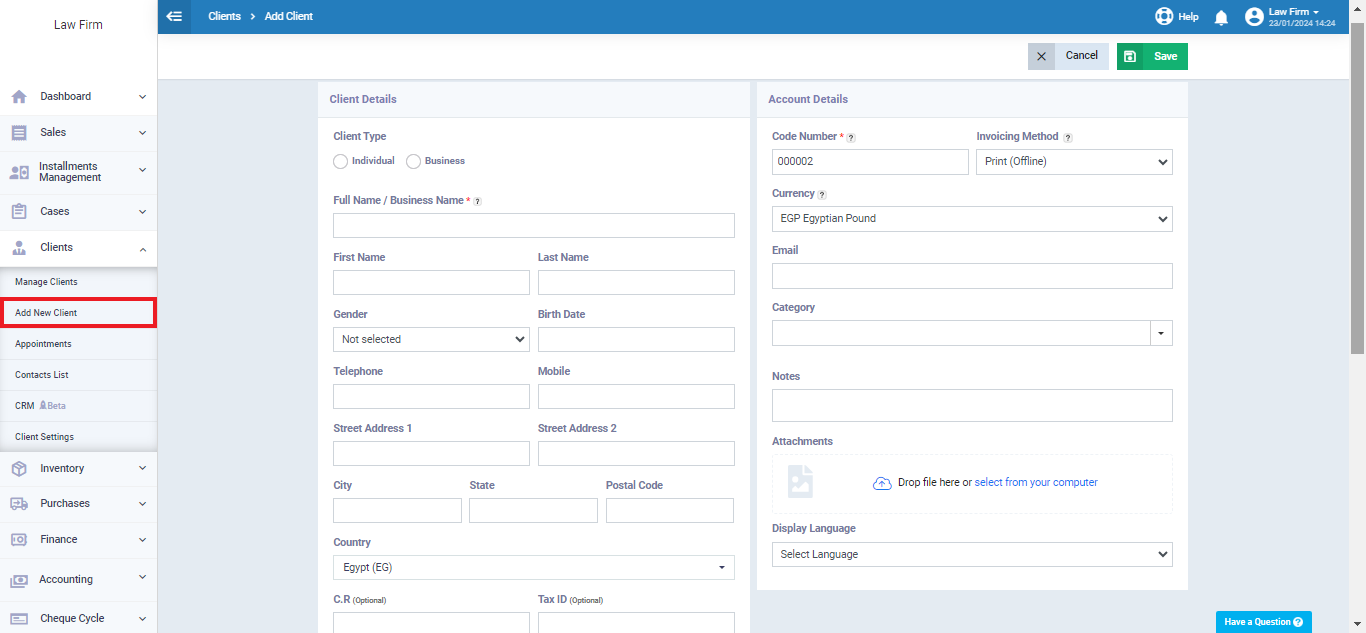Open notifications bell icon

coord(1221,17)
